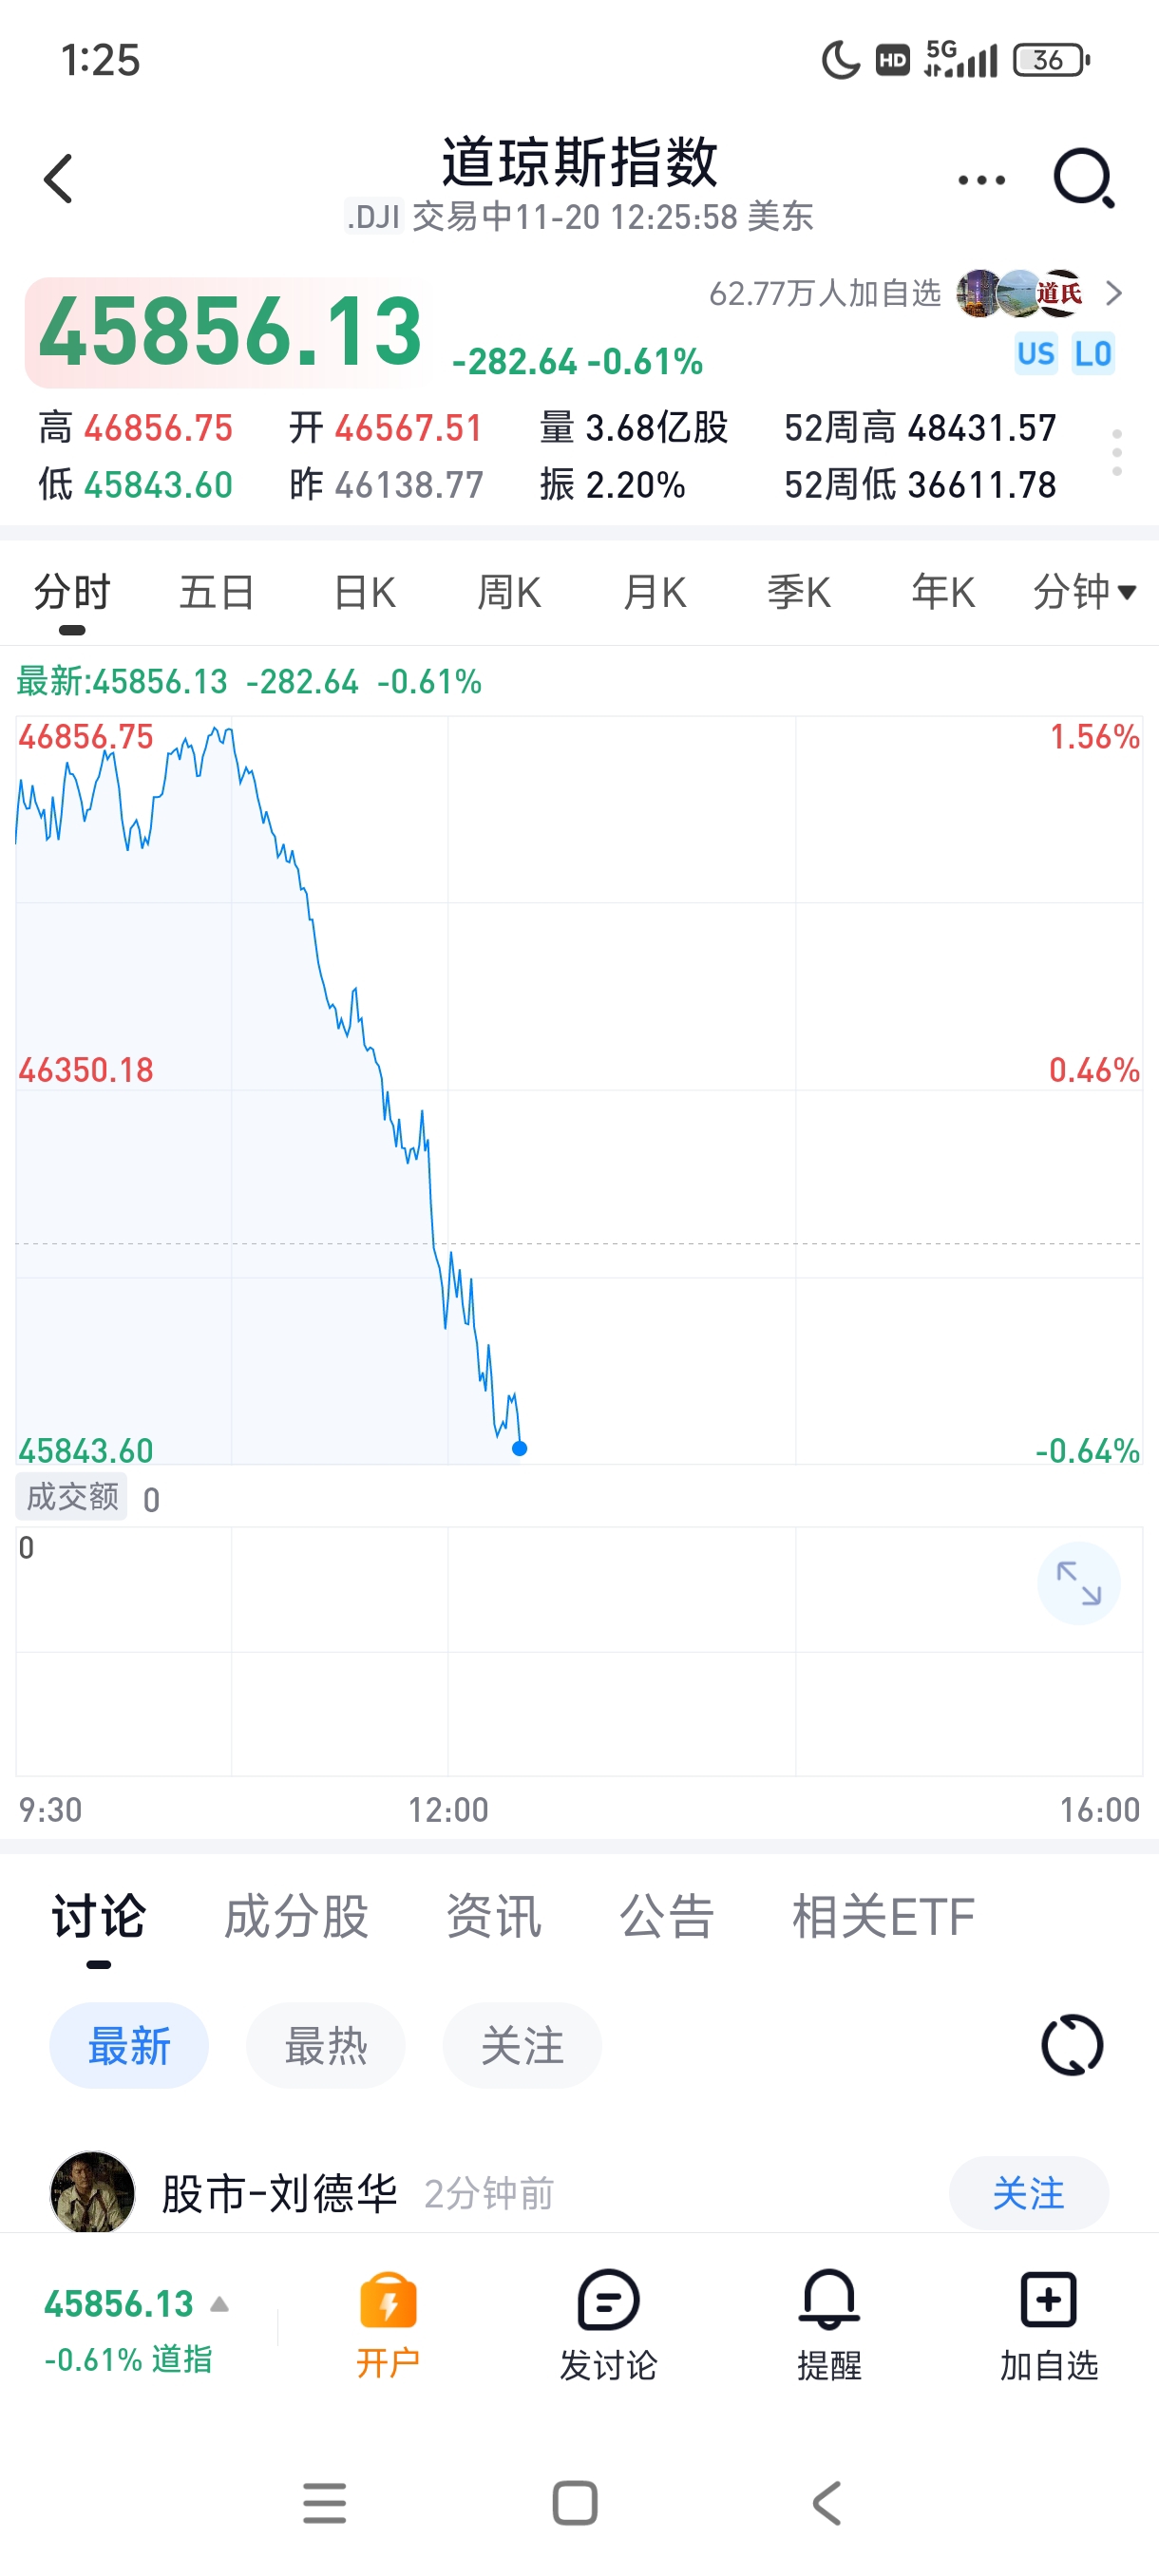Switch to the 成分股 tab
Screen dimensions: 1159x2576
(x=297, y=1916)
